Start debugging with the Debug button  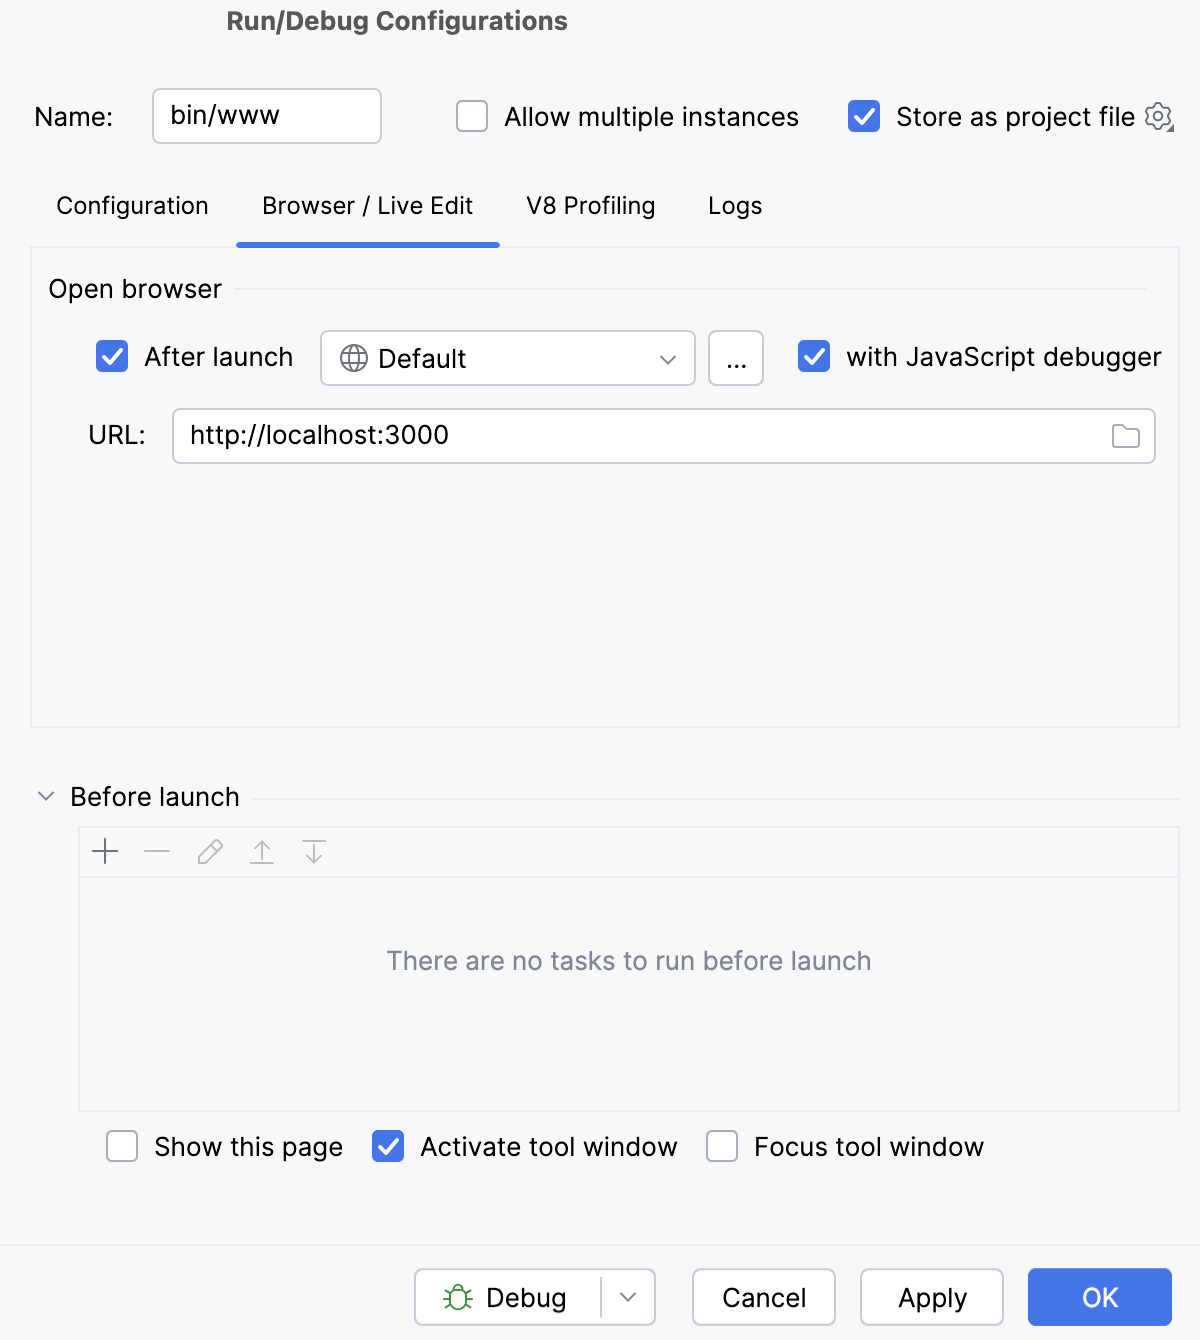pyautogui.click(x=510, y=1297)
